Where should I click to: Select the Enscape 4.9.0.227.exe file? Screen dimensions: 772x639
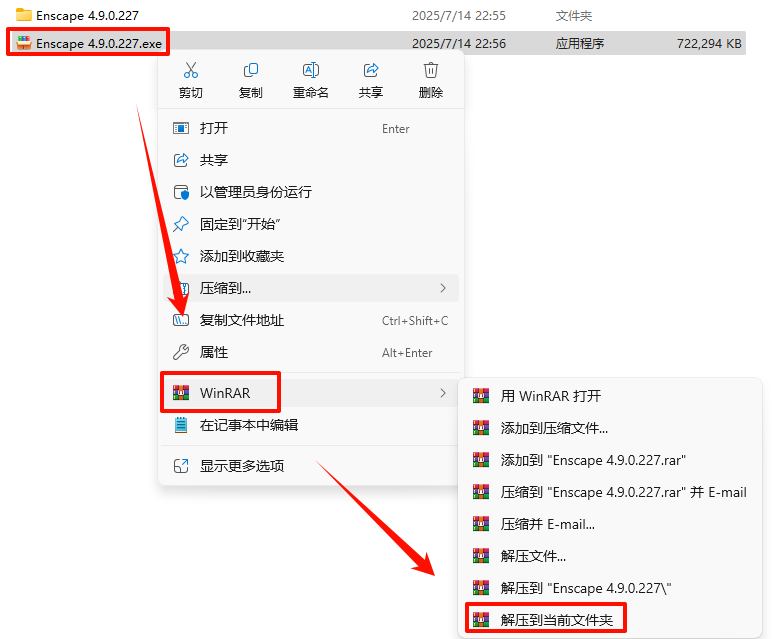click(x=89, y=43)
